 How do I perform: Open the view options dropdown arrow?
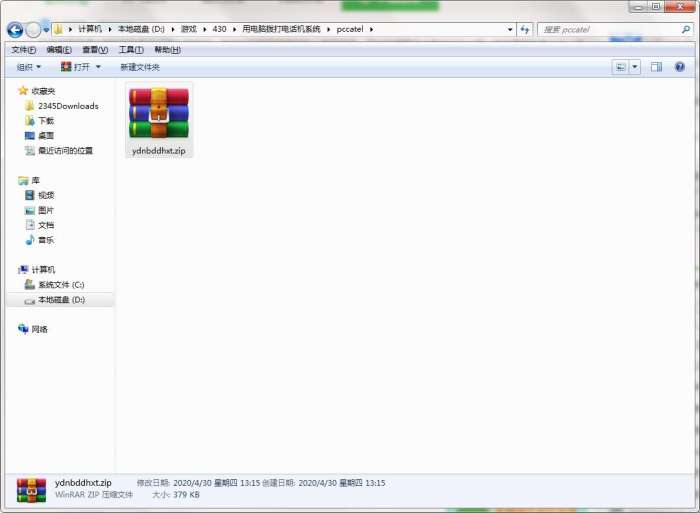click(634, 67)
